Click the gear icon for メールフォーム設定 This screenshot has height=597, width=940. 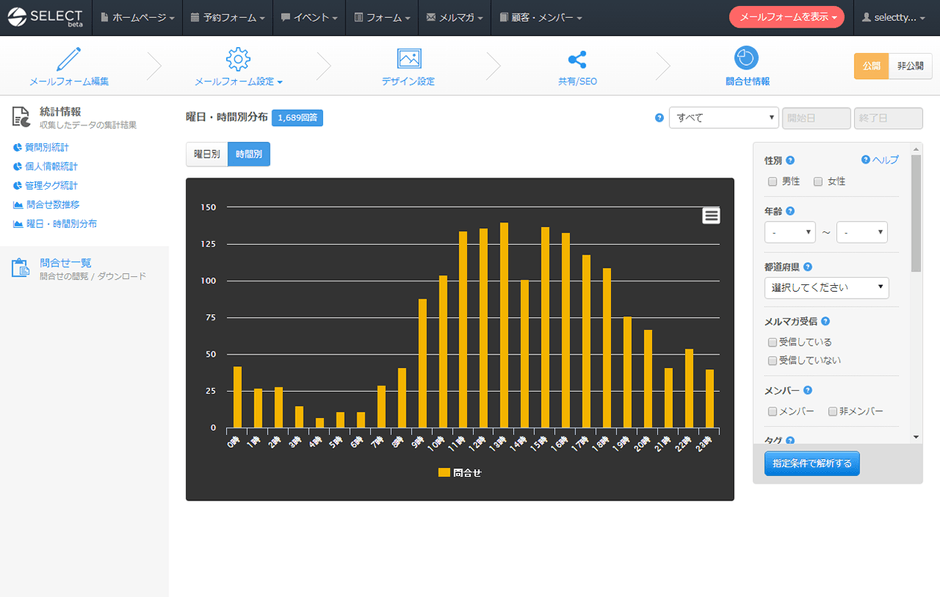coord(238,58)
